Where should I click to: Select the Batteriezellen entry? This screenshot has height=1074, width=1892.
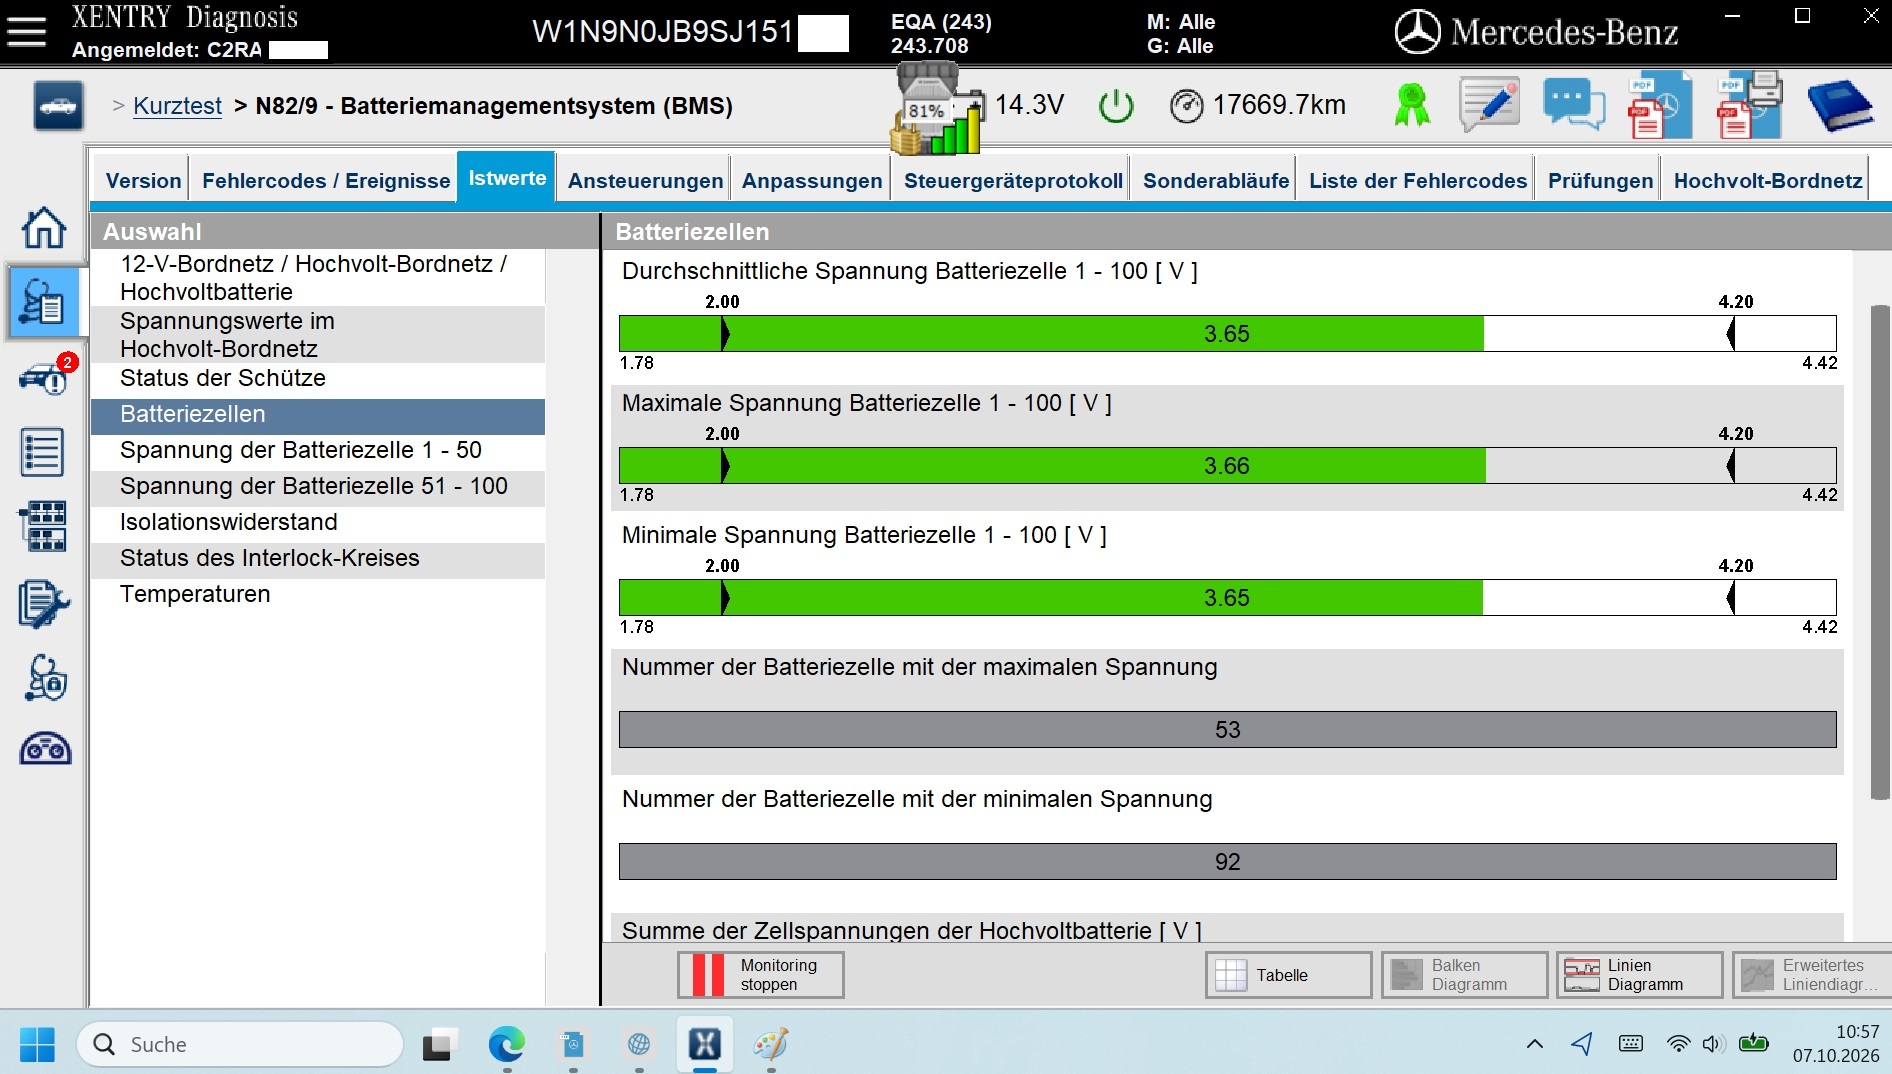click(318, 415)
